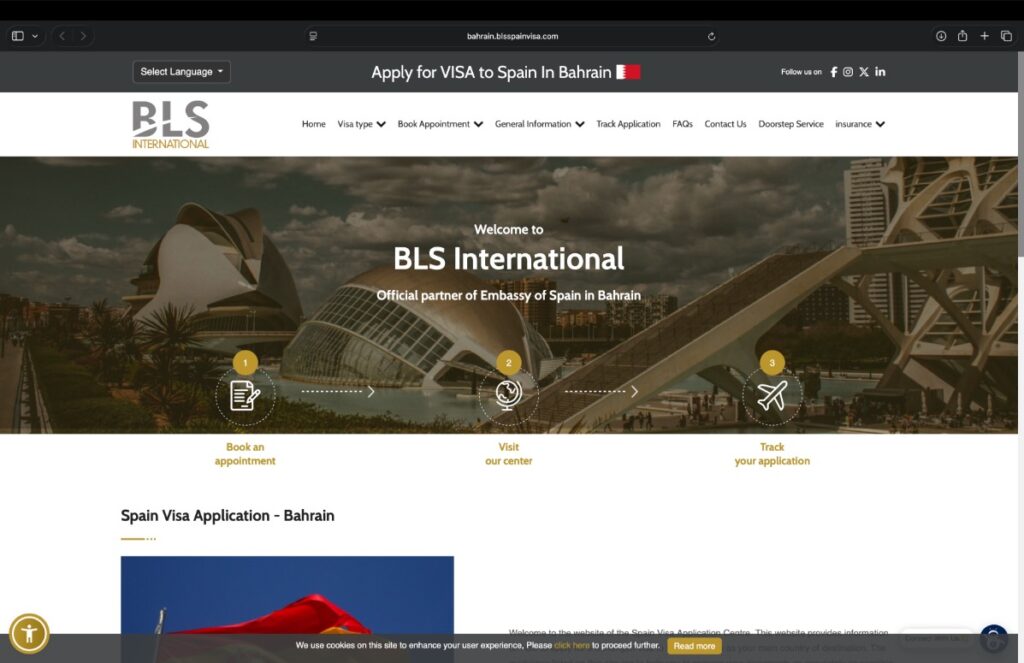
Task: Go forward with the Safari forward arrow
Action: 83,36
